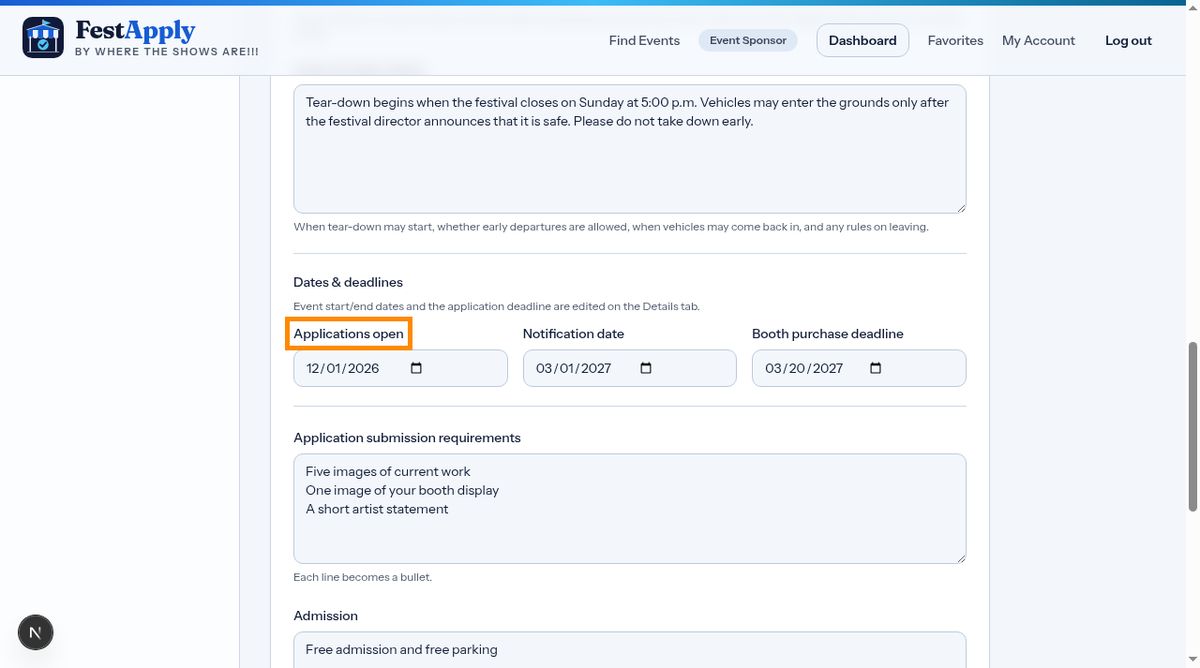Click the Log out button
The height and width of the screenshot is (668, 1200).
(x=1128, y=40)
